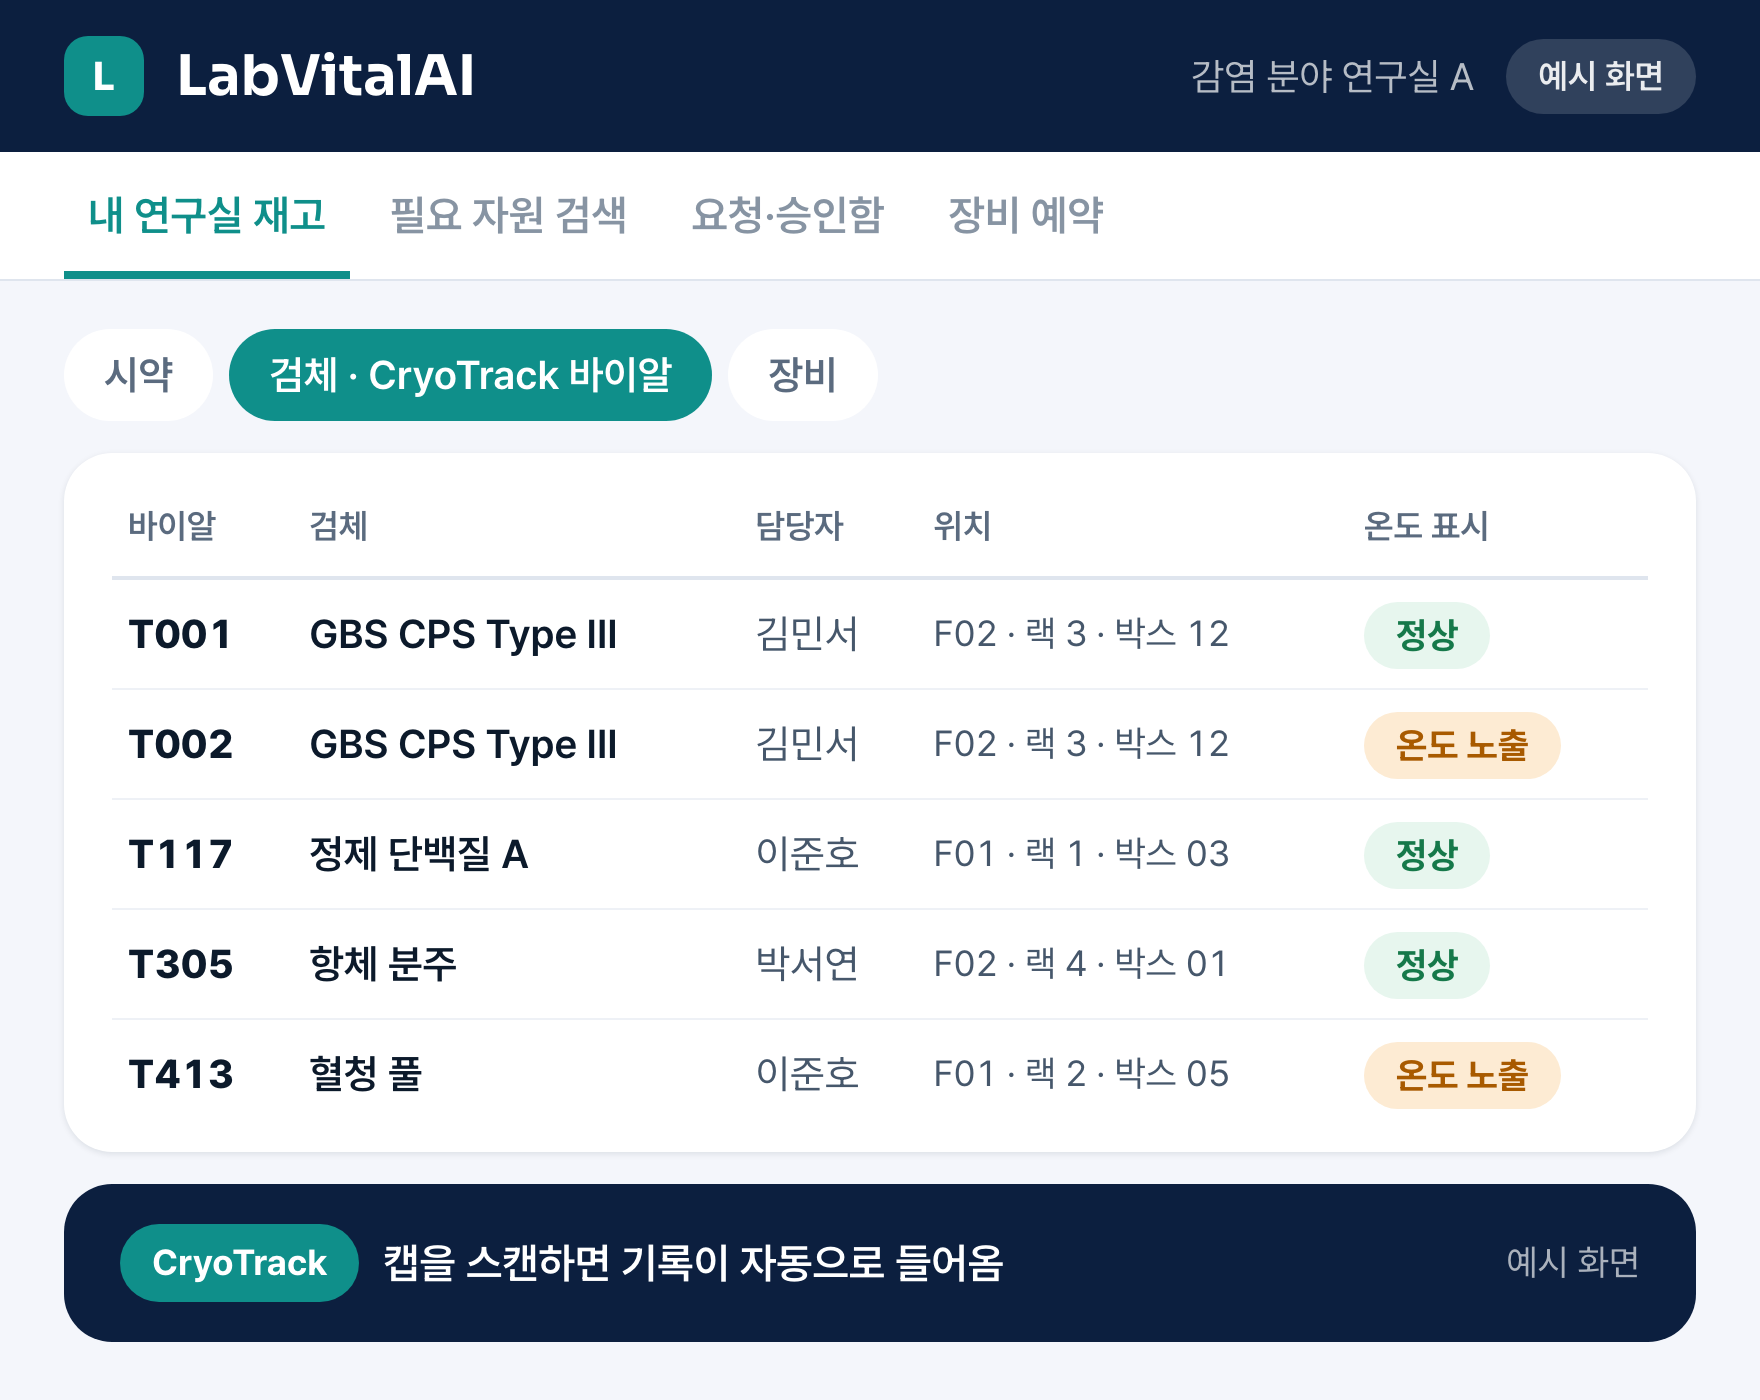The image size is (1760, 1400).
Task: Click GBS CPS Type III in T001 row
Action: pyautogui.click(x=463, y=635)
